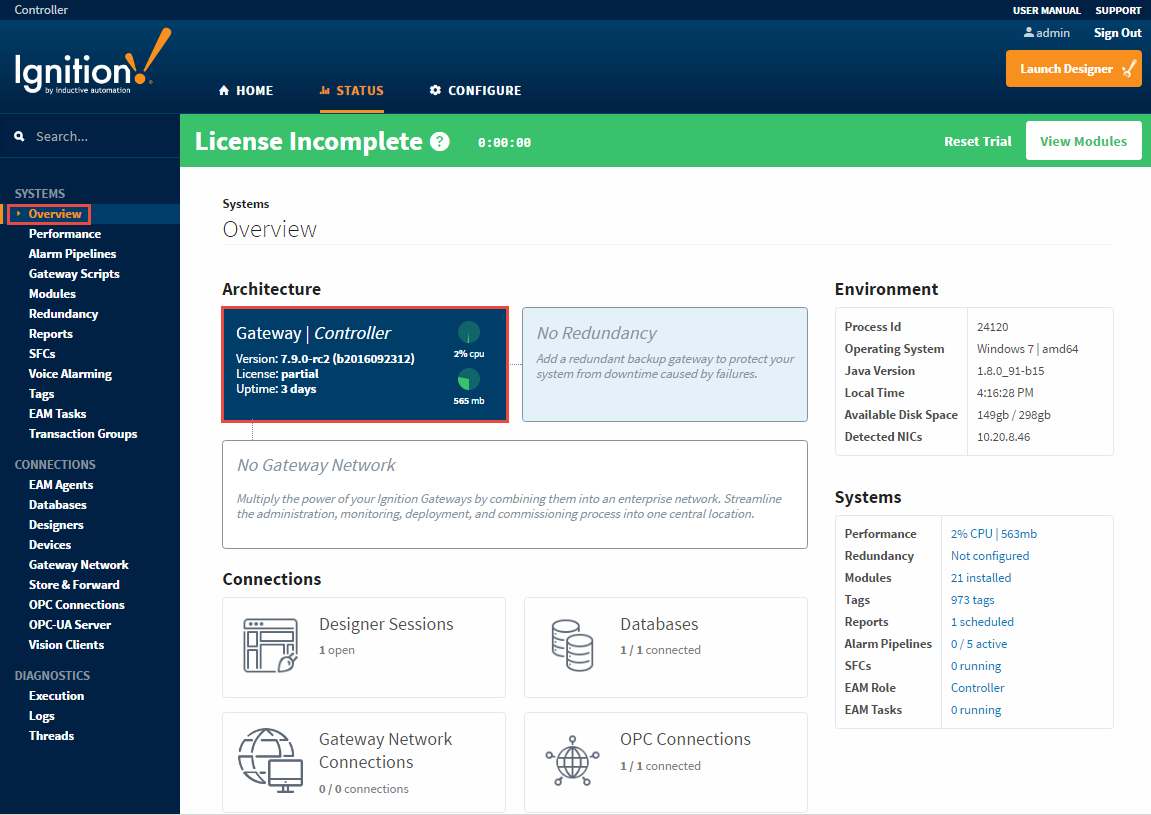The width and height of the screenshot is (1151, 815).
Task: Click the 21 installed modules link
Action: [x=980, y=578]
